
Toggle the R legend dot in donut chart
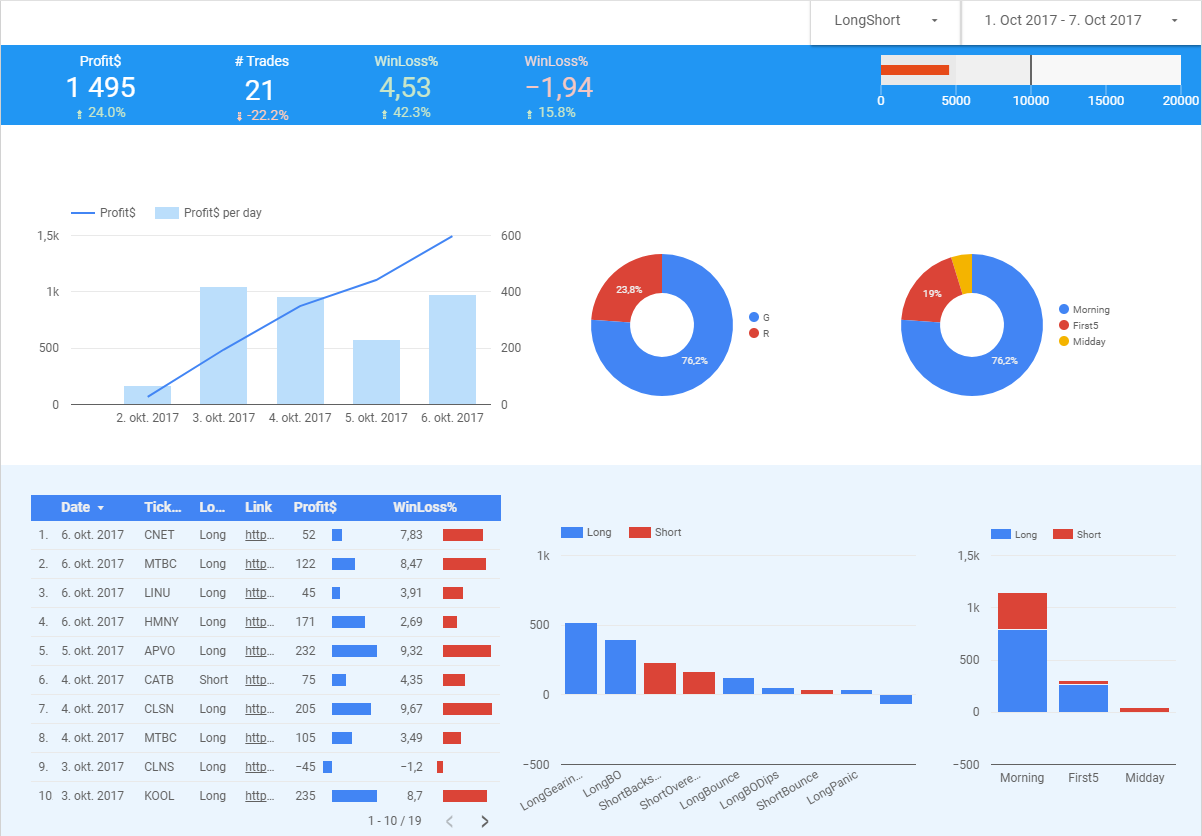click(x=753, y=333)
